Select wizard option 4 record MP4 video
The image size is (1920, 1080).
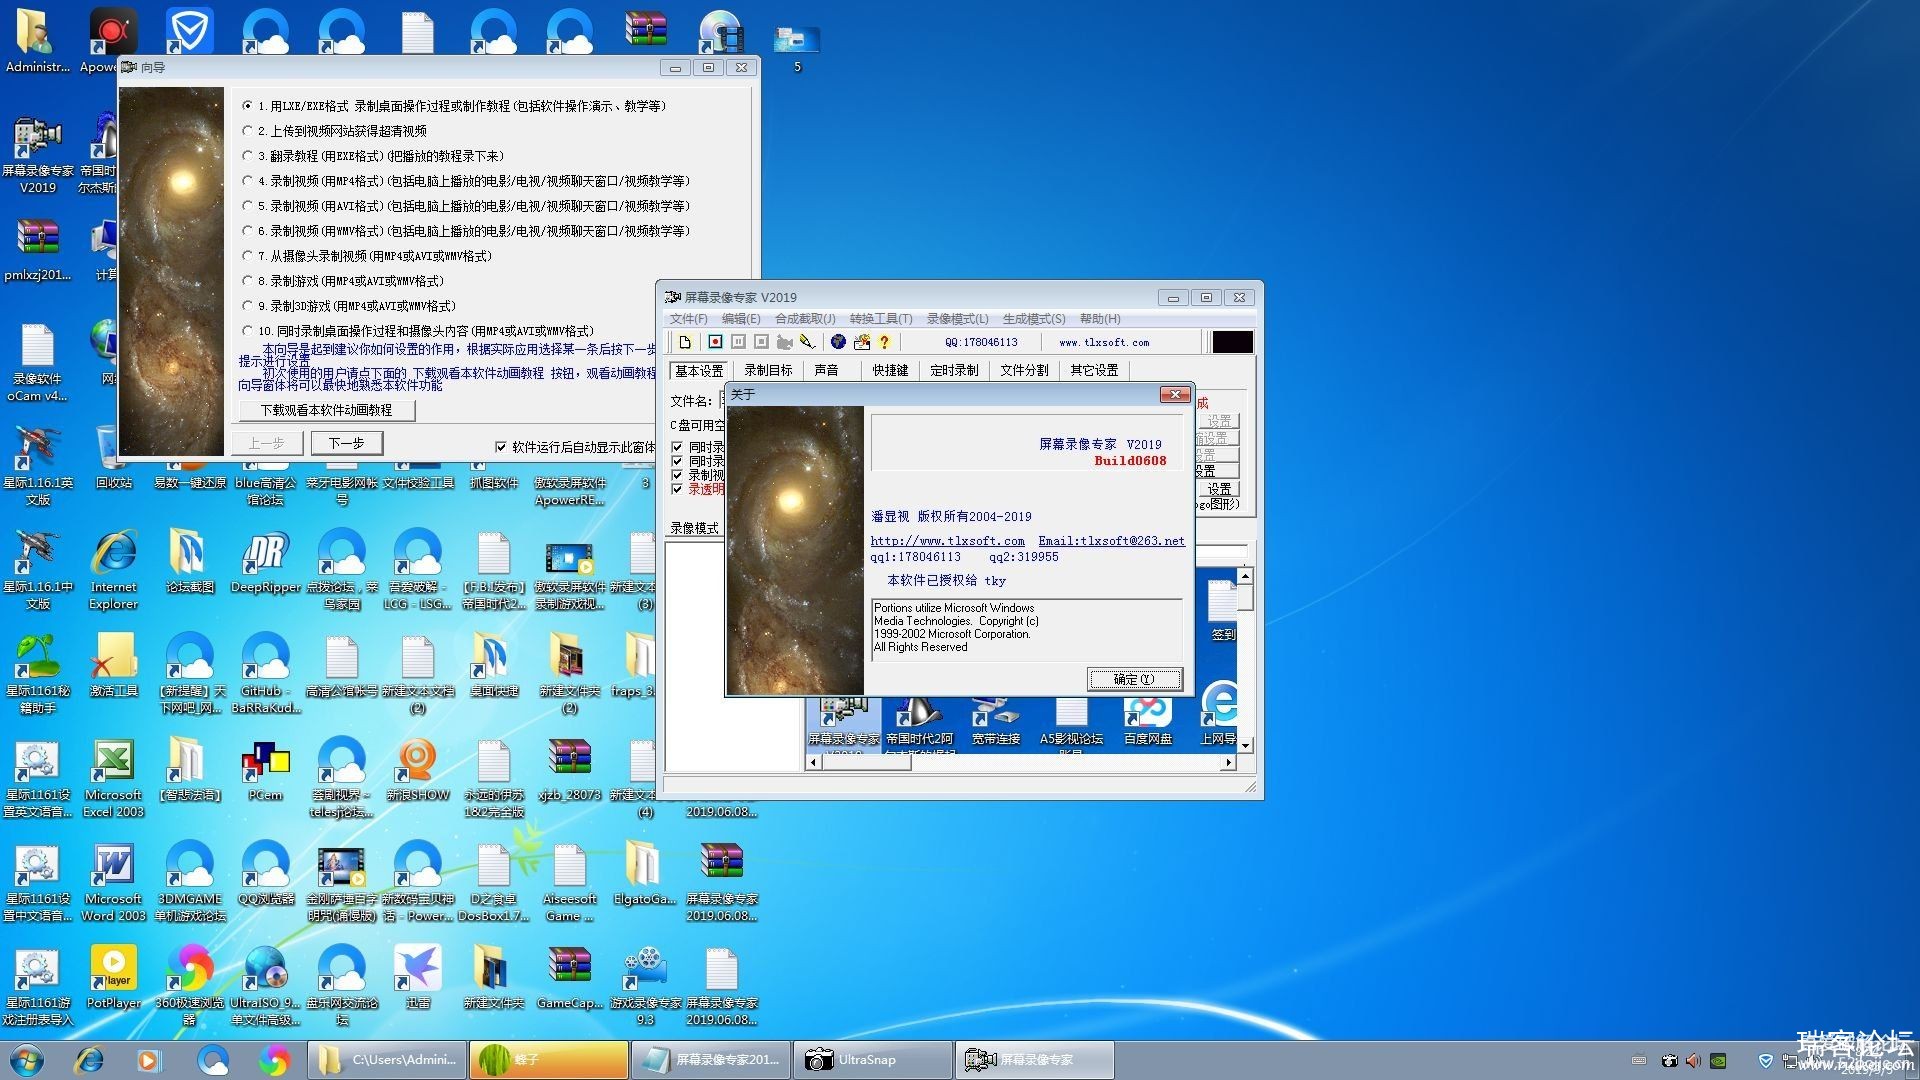point(466,181)
